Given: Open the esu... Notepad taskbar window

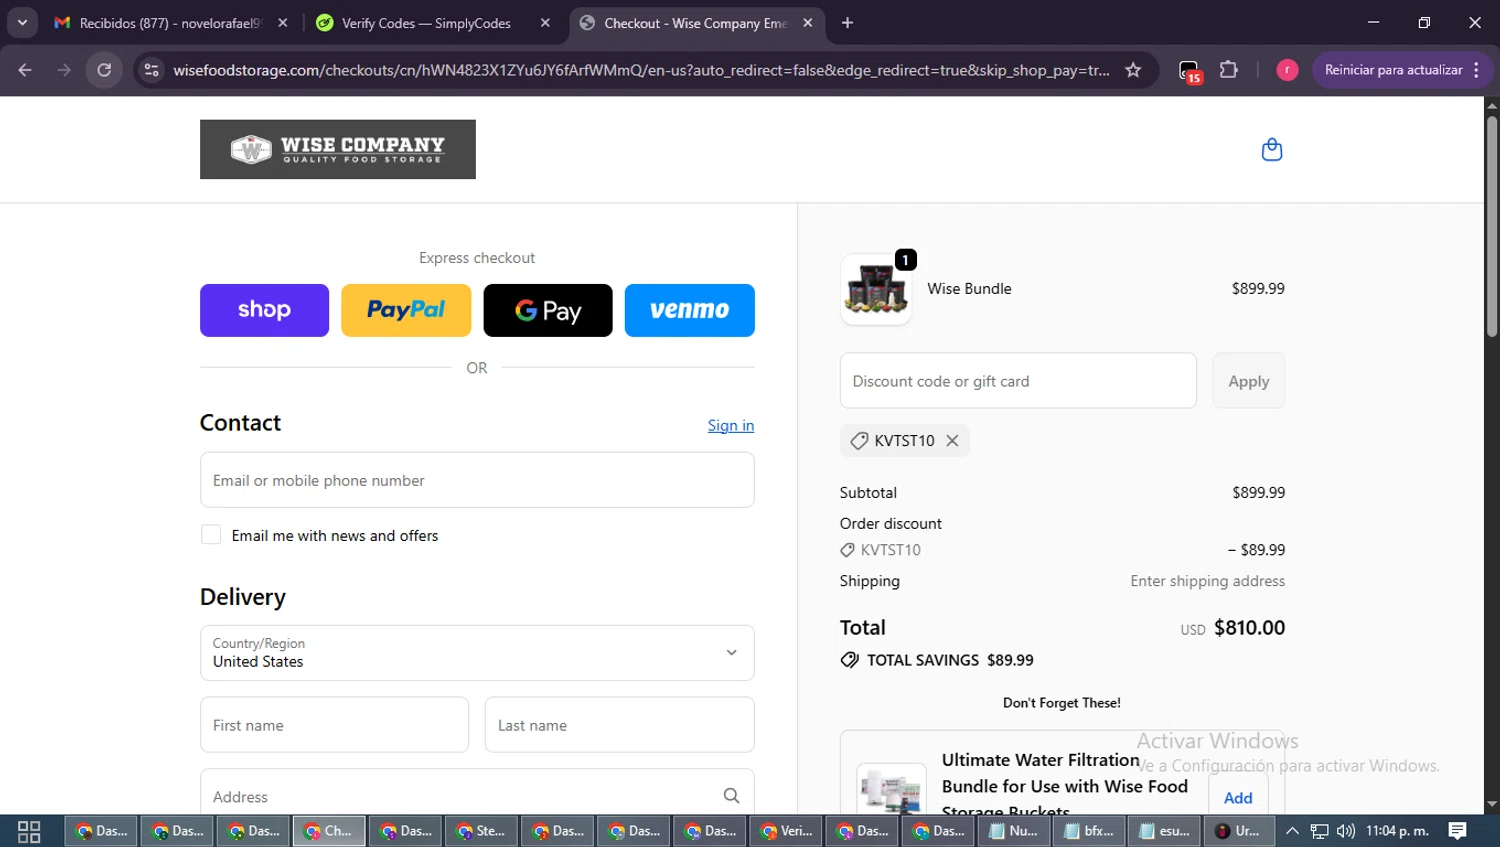Looking at the screenshot, I should coord(1165,831).
